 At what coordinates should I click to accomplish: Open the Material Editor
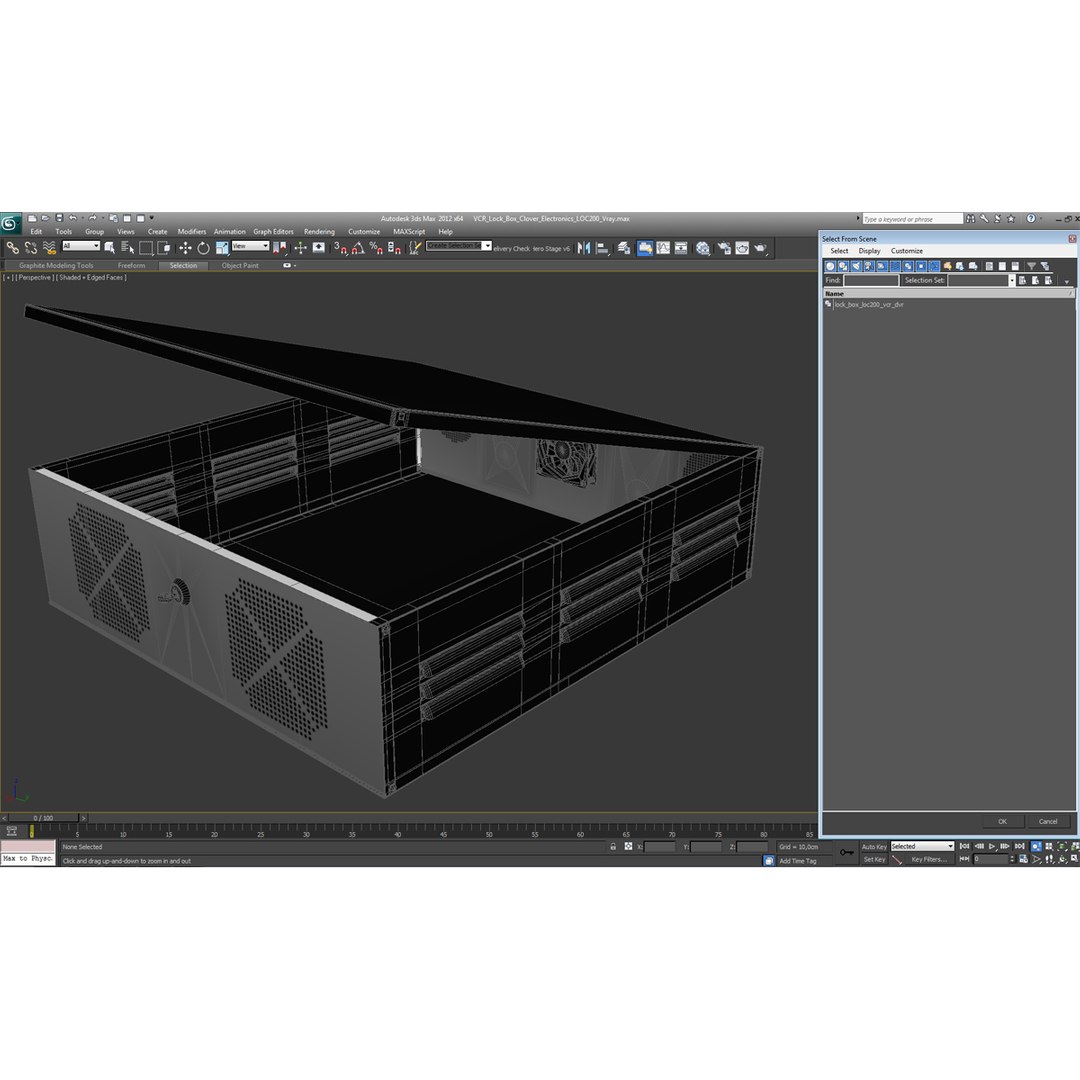pyautogui.click(x=703, y=248)
